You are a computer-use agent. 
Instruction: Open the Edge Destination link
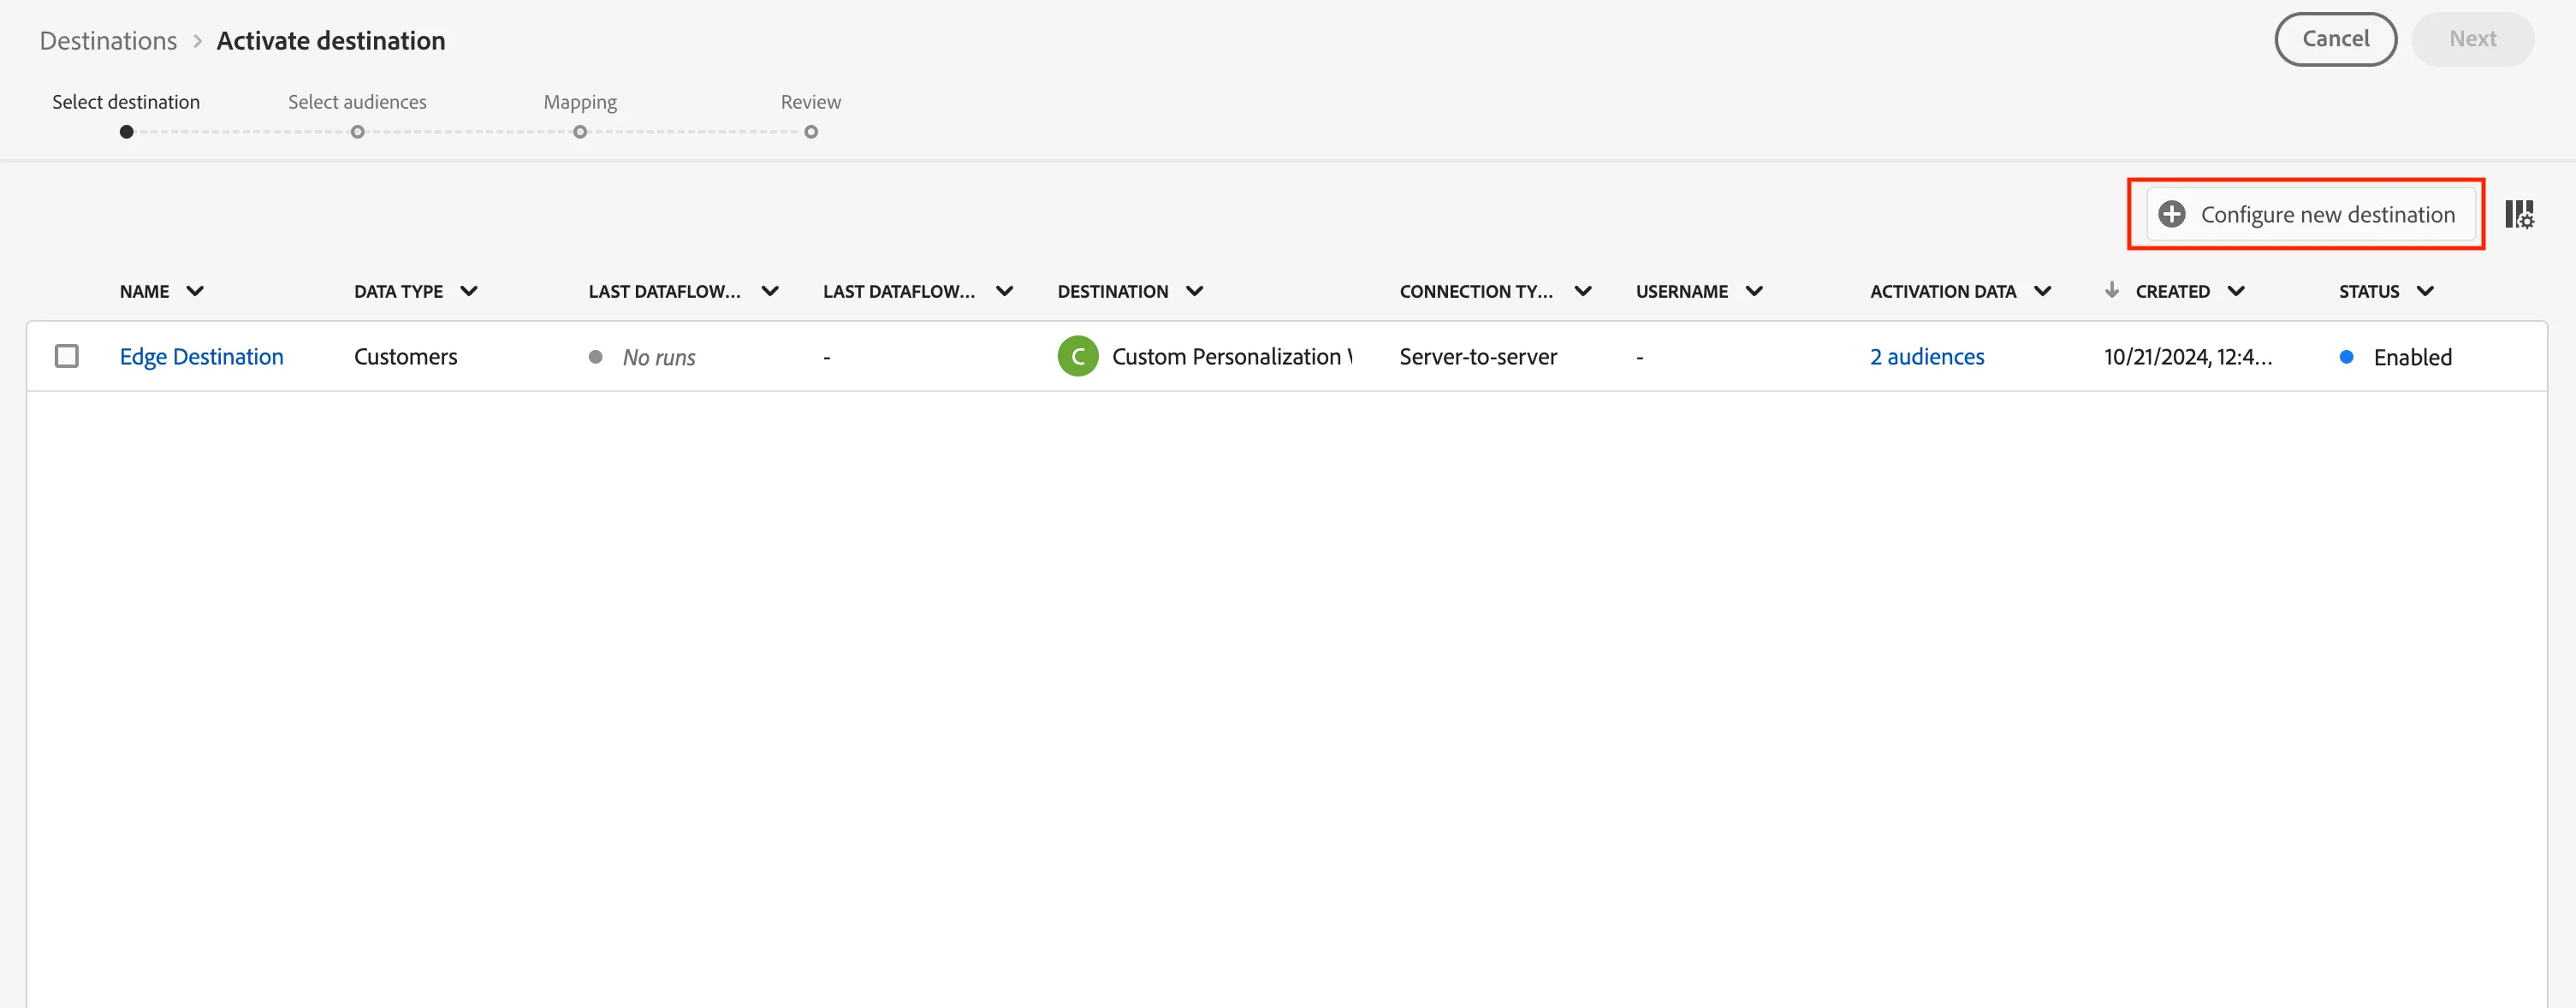[x=201, y=357]
